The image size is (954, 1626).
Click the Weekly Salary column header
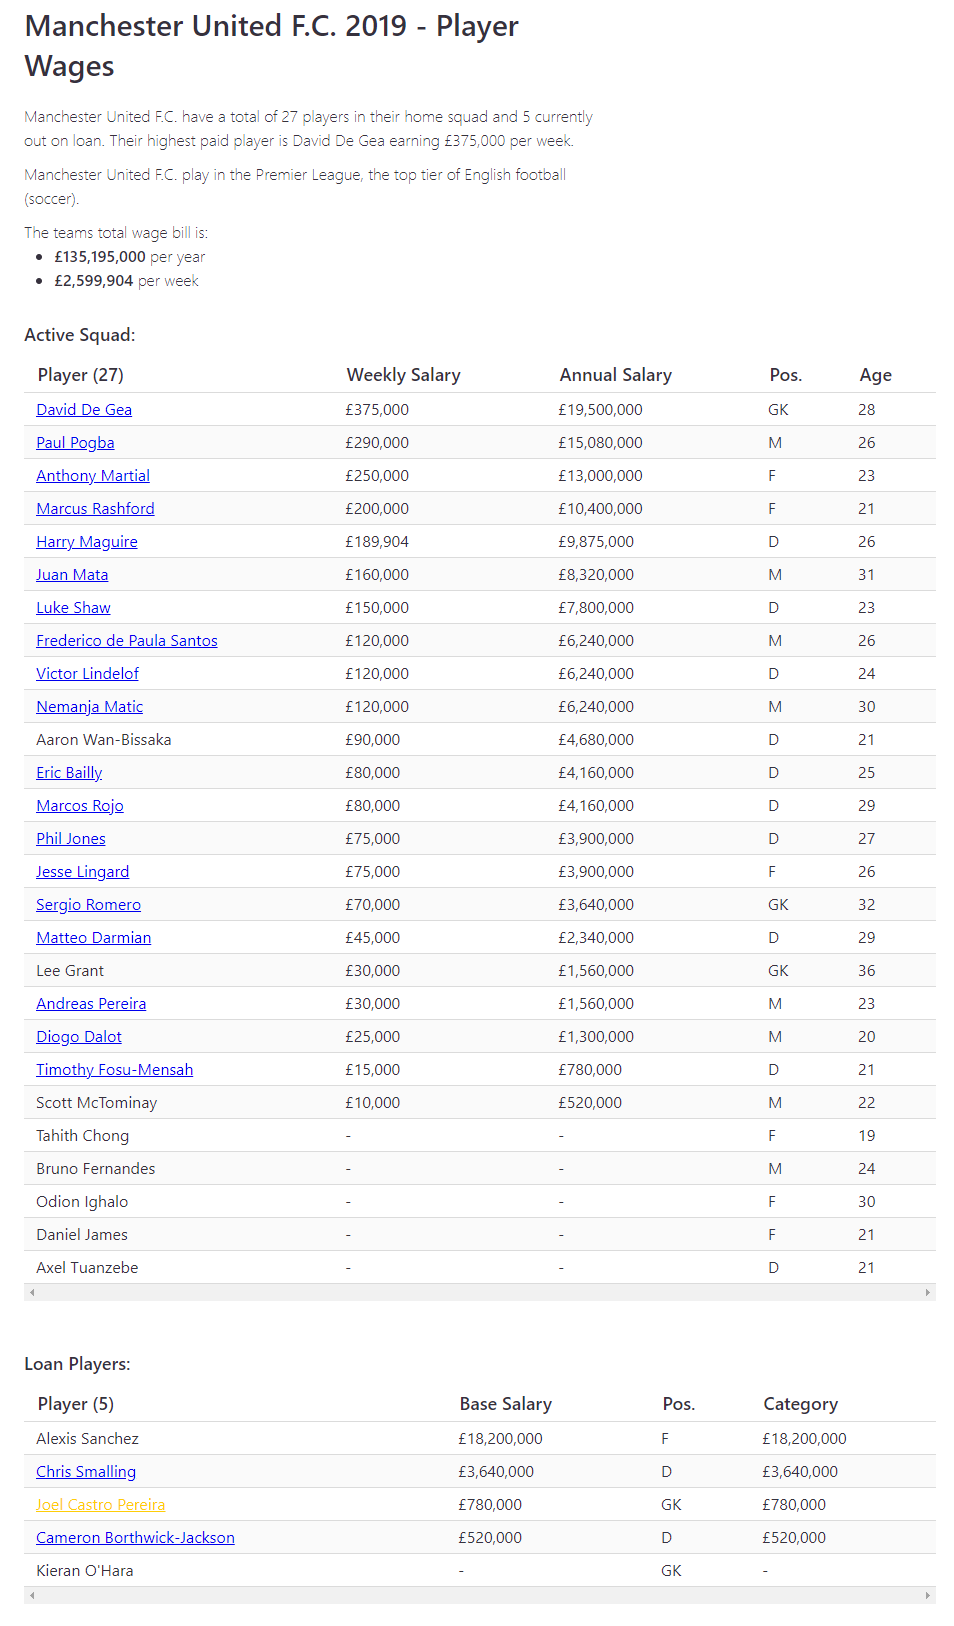click(x=403, y=375)
